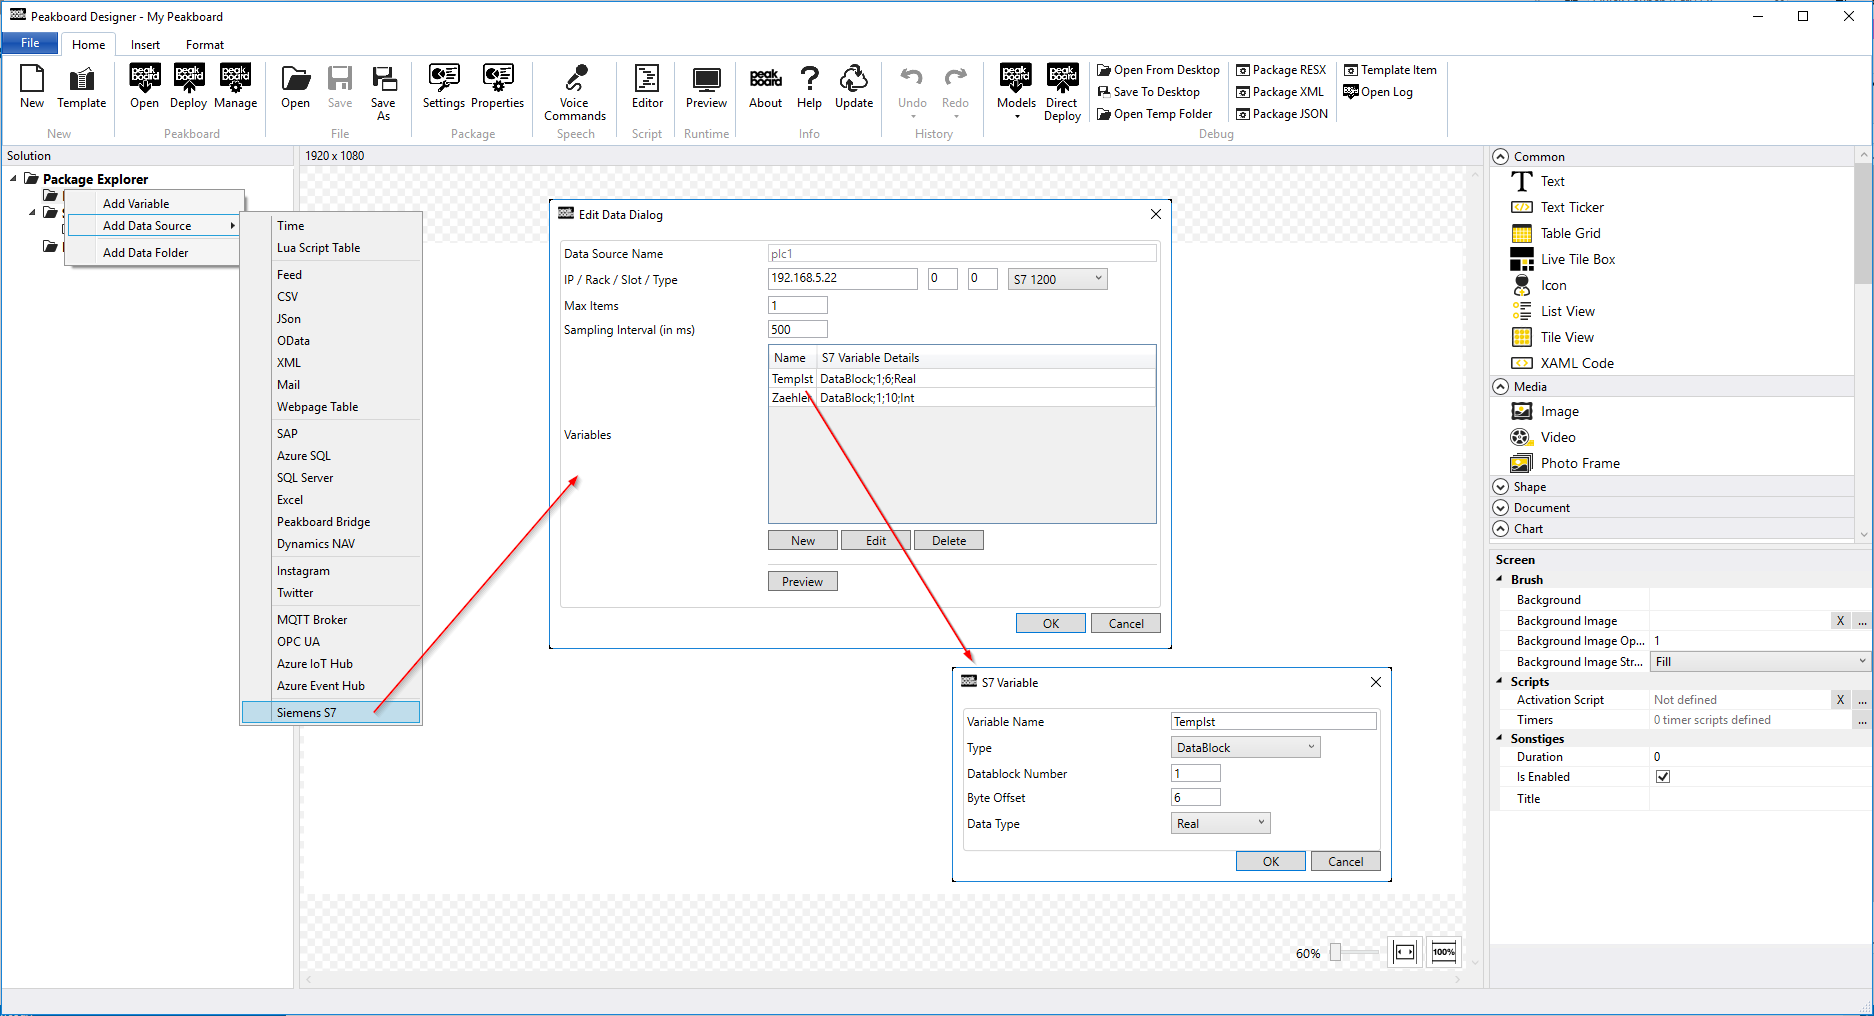Select the Table Grid control
The height and width of the screenshot is (1016, 1874).
(x=1570, y=233)
